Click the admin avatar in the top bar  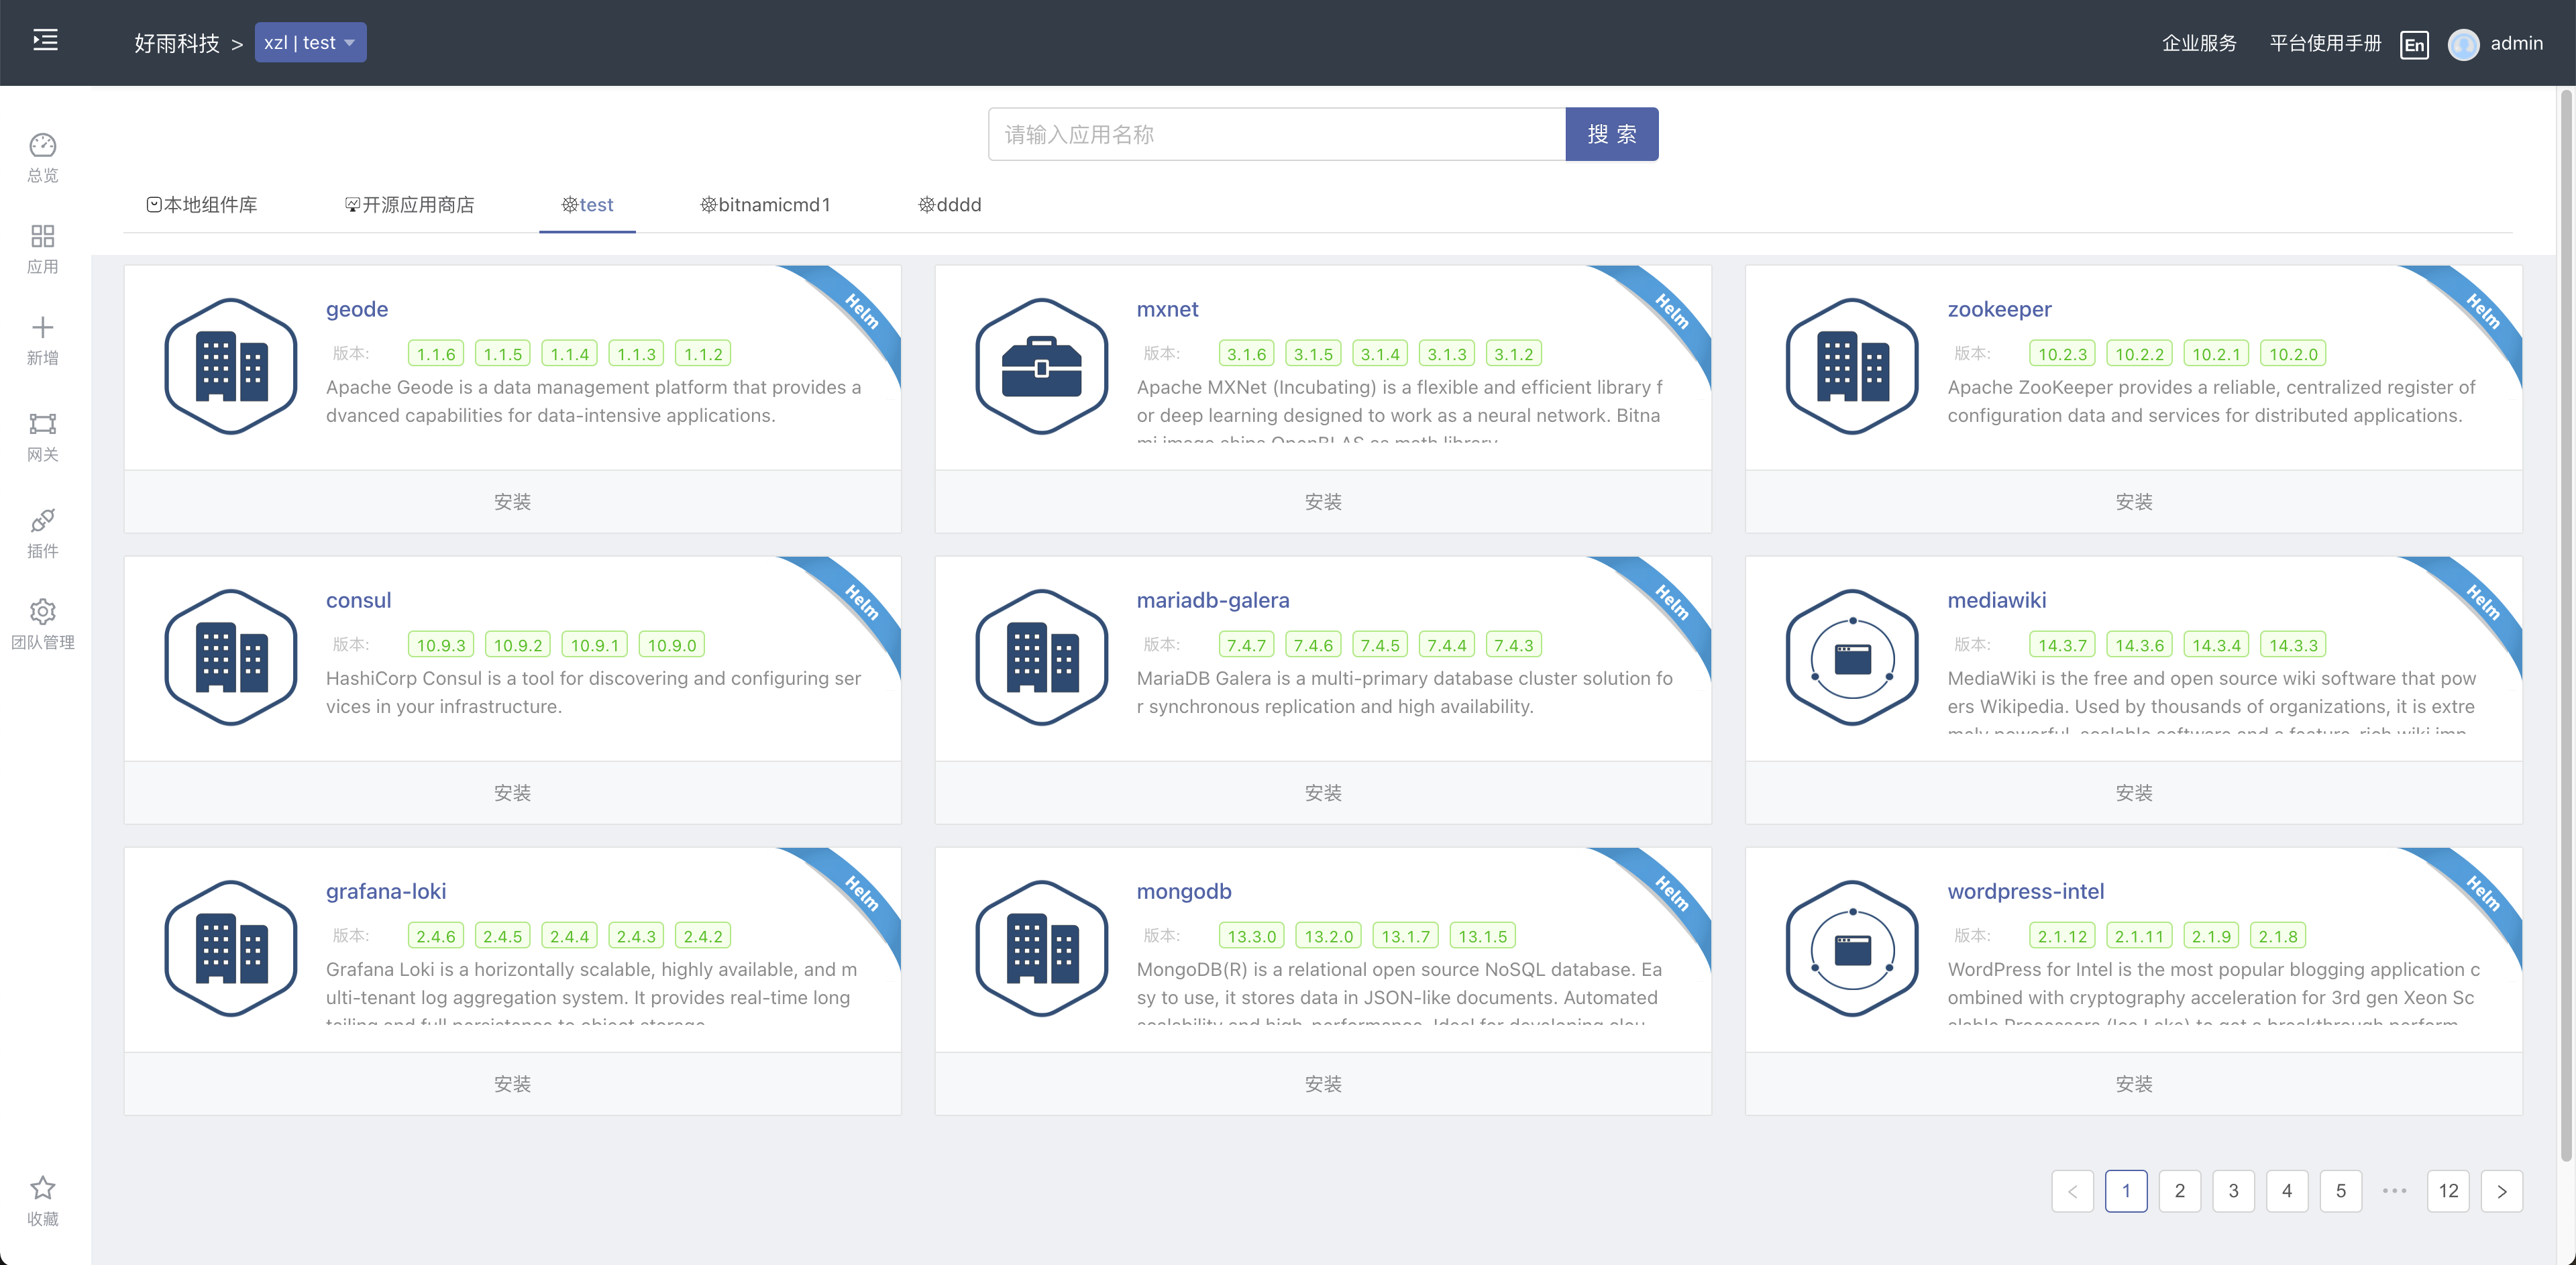tap(2464, 43)
